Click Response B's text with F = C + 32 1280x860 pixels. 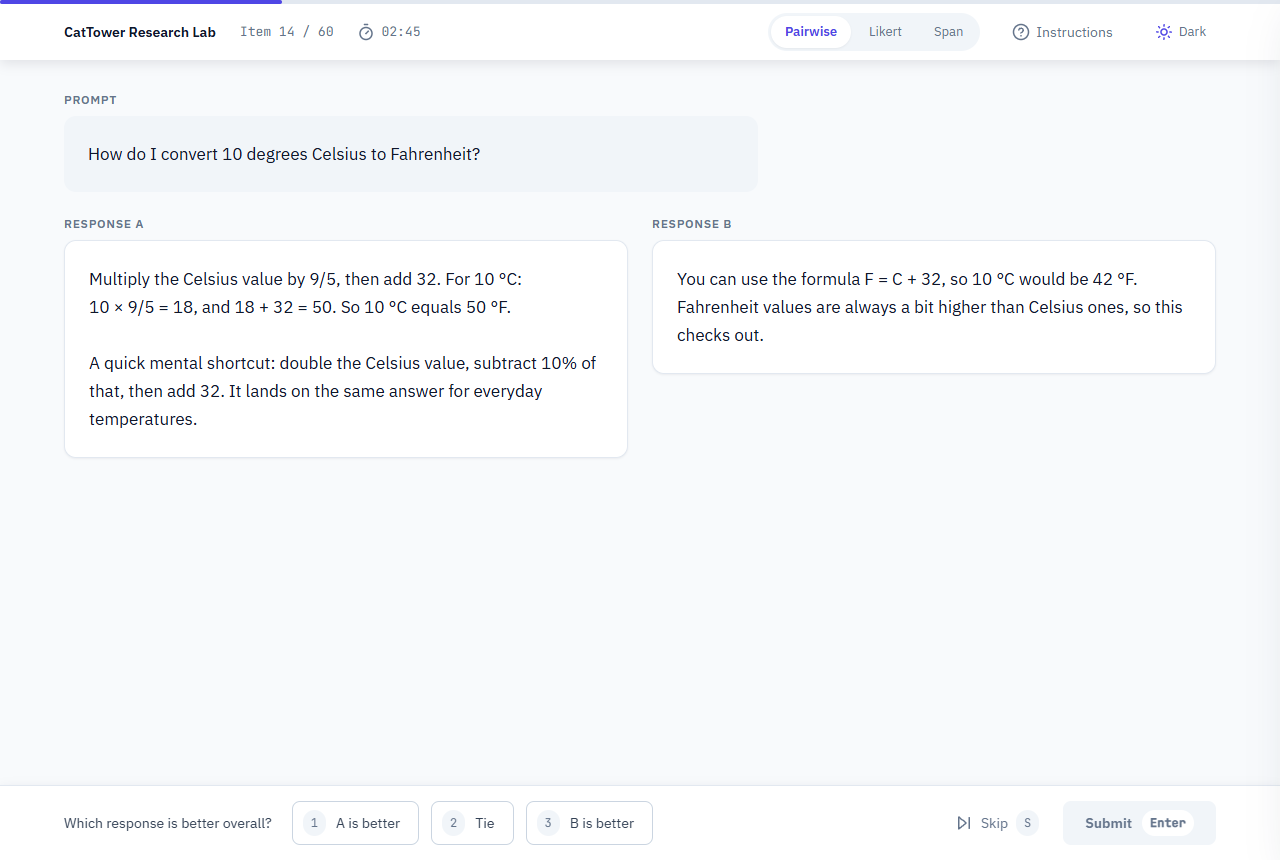pos(930,307)
